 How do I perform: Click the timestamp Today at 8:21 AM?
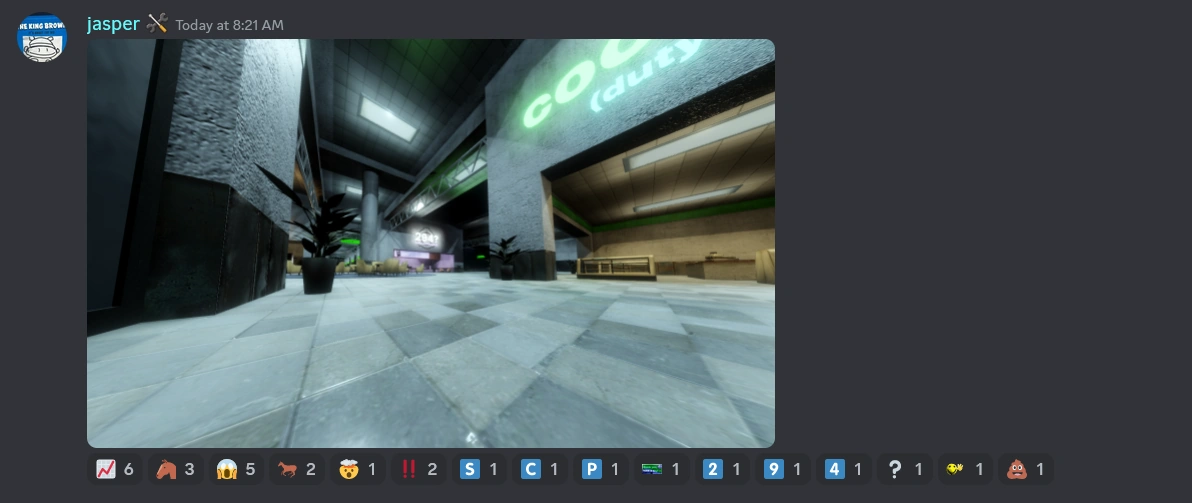[x=230, y=25]
